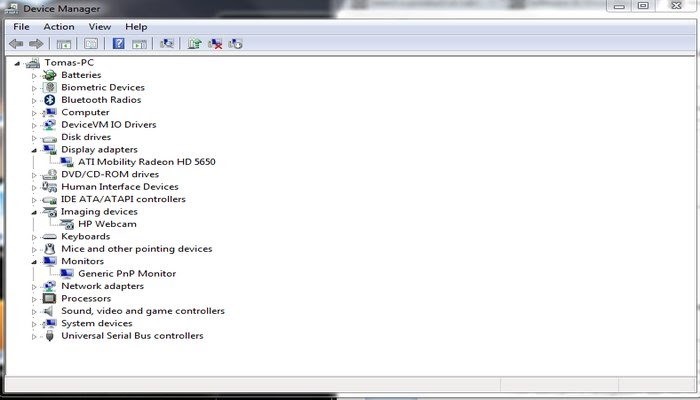The height and width of the screenshot is (400, 700).
Task: Click the blue Help question mark icon
Action: pos(118,43)
